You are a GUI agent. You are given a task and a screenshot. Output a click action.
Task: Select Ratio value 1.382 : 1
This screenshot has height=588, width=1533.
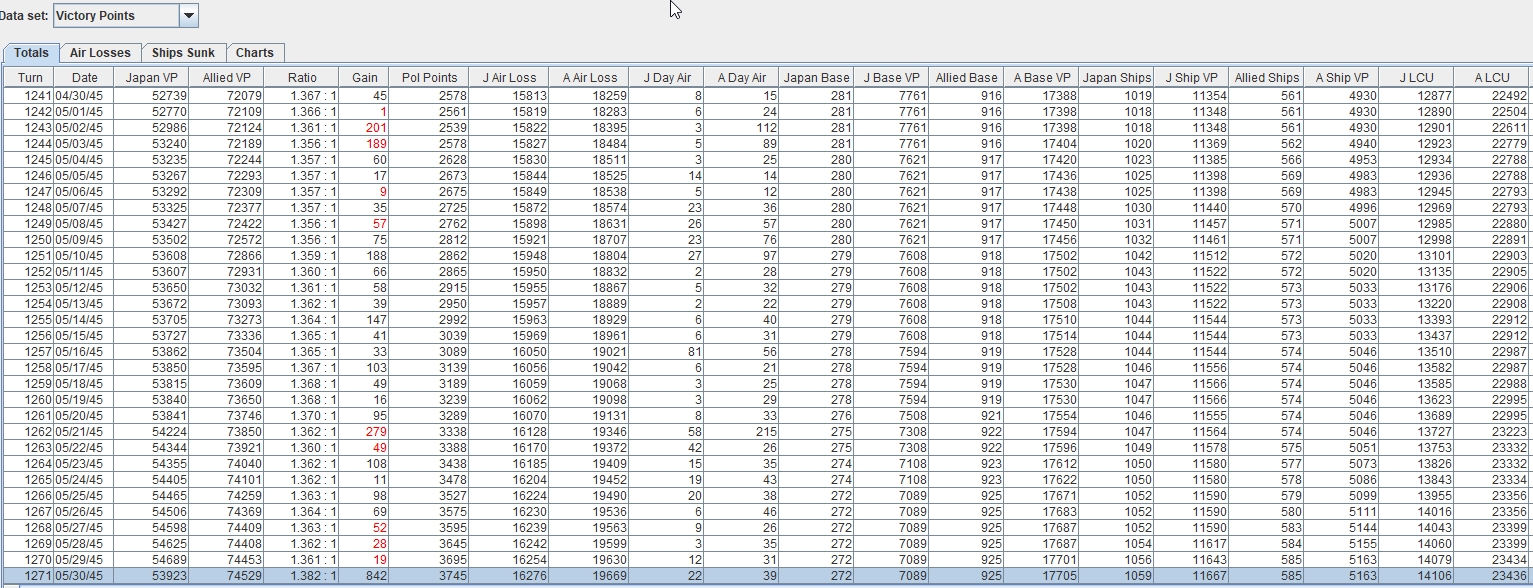tap(302, 575)
